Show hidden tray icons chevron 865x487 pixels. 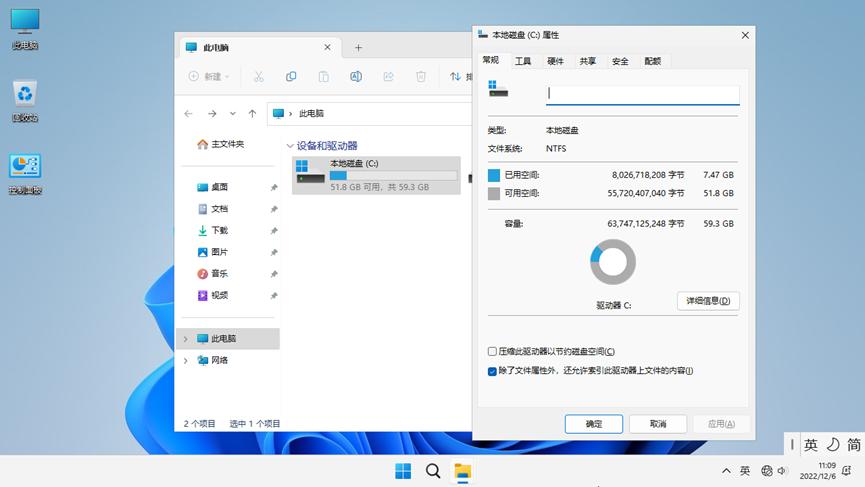coord(726,470)
